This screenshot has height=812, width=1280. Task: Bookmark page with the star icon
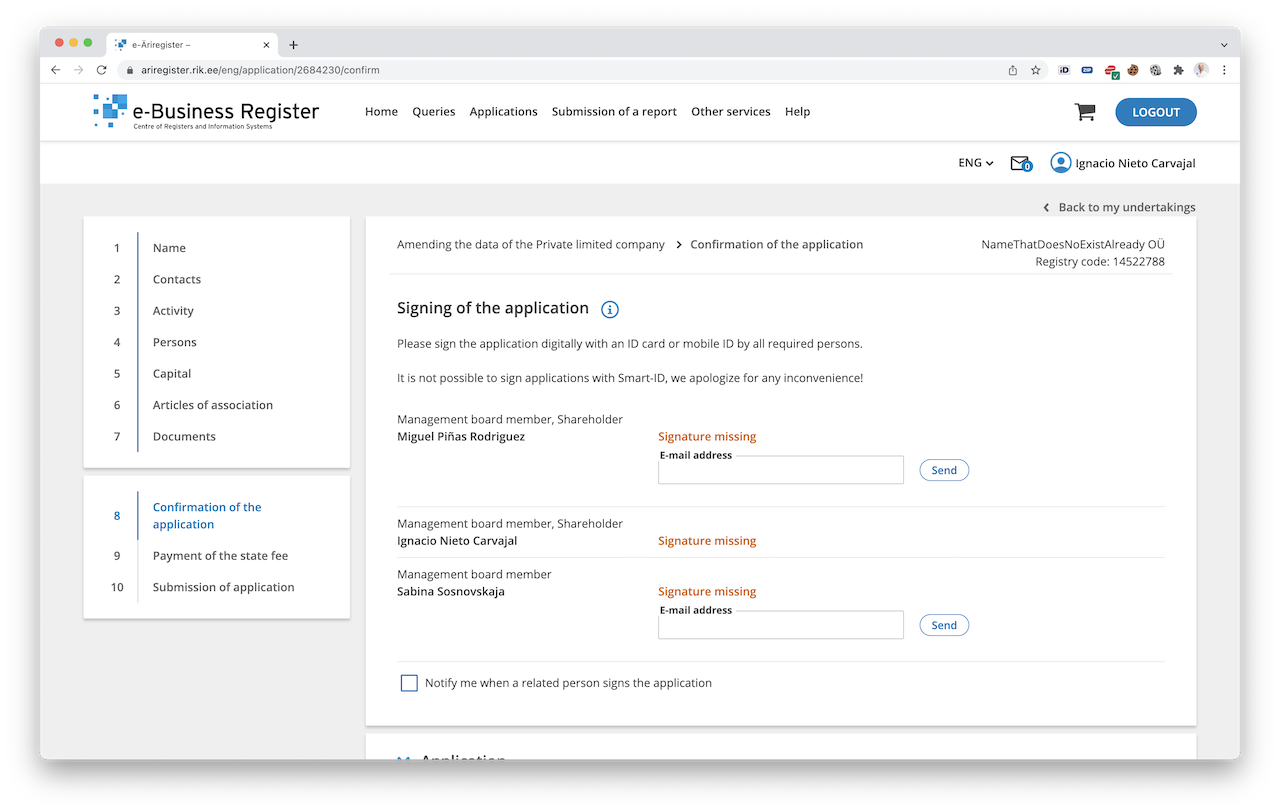(x=1036, y=70)
